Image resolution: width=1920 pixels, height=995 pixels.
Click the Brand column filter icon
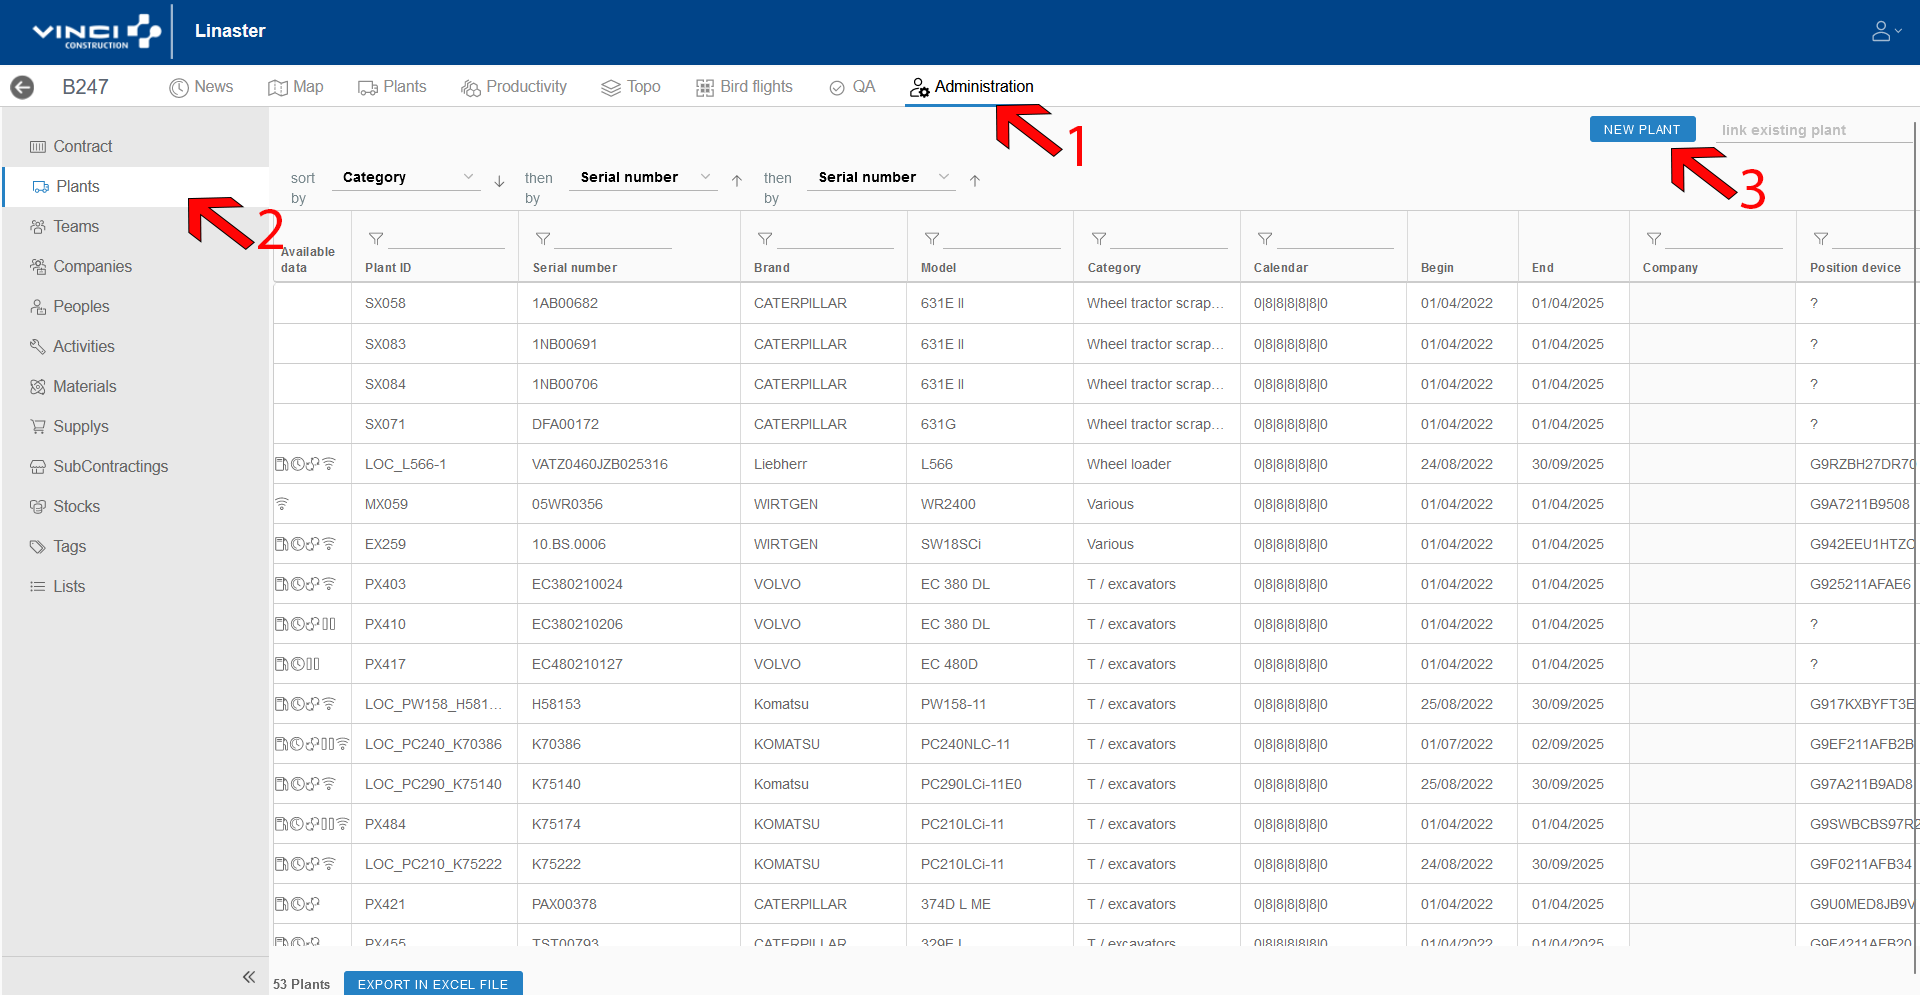[x=765, y=239]
